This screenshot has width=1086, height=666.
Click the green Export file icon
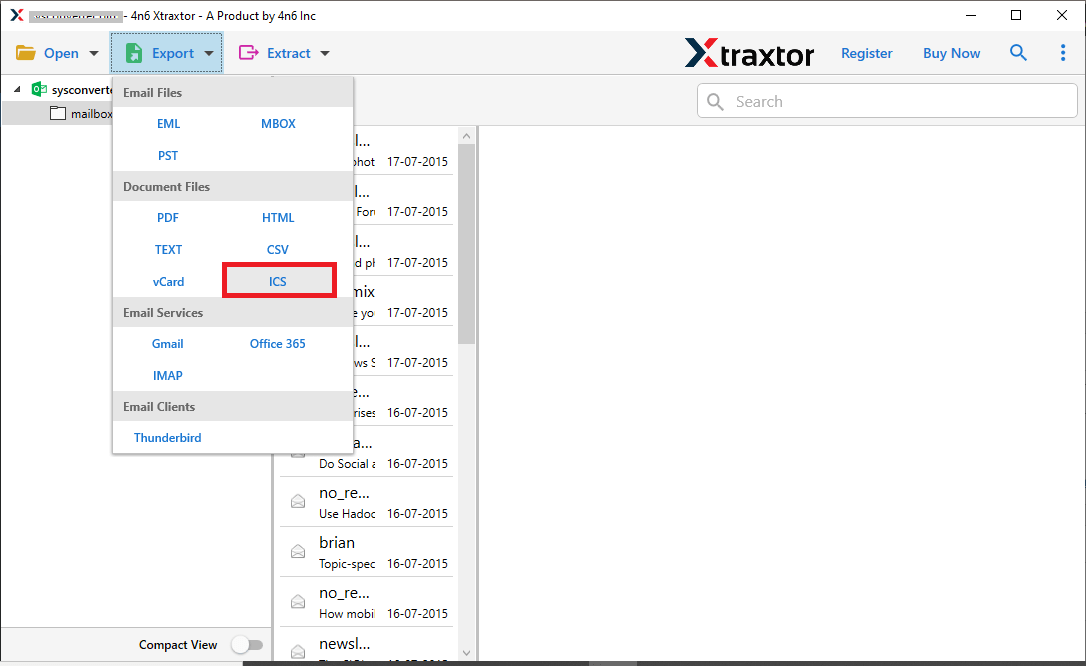pos(134,53)
